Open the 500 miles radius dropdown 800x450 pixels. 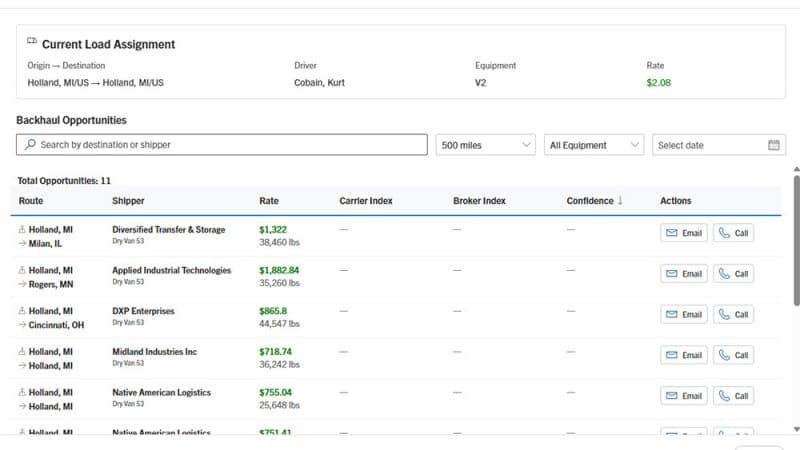485,145
